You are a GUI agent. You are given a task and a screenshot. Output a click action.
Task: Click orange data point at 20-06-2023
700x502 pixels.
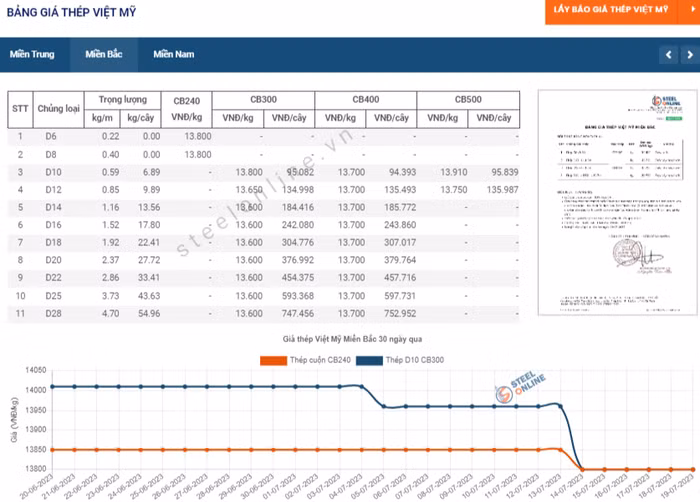(52, 450)
